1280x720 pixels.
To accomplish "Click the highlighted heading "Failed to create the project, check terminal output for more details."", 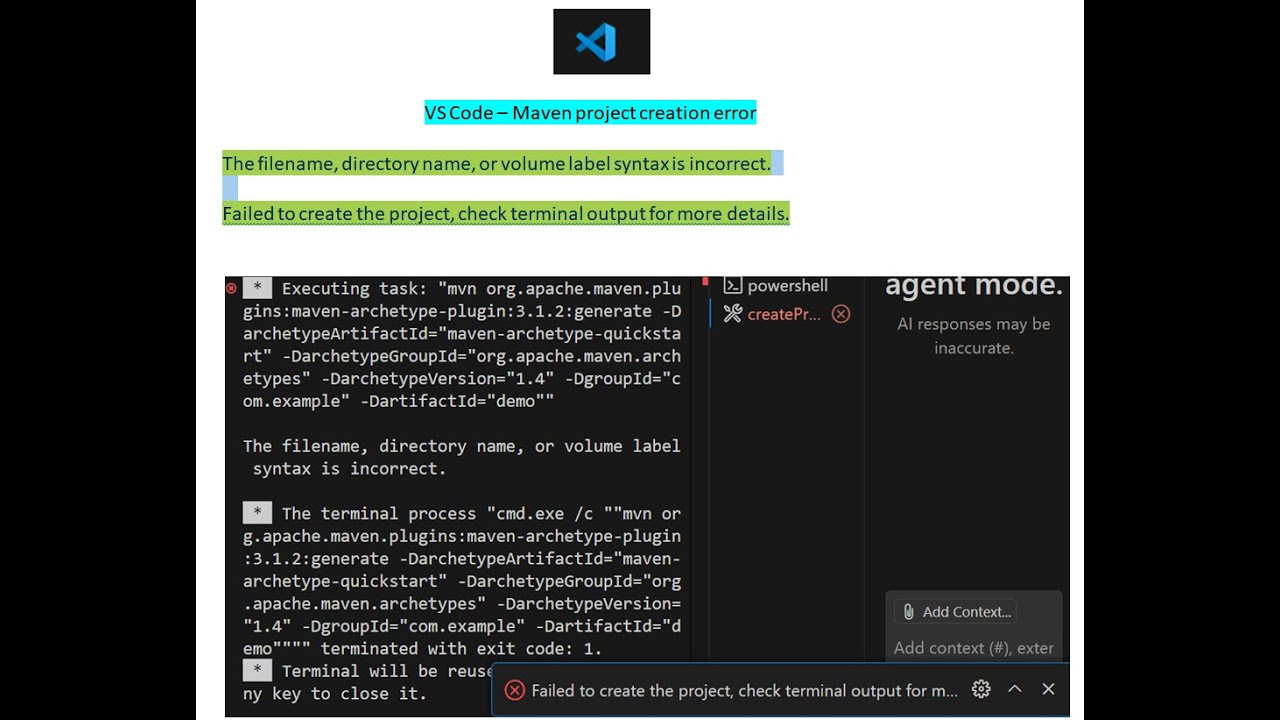I will click(506, 213).
